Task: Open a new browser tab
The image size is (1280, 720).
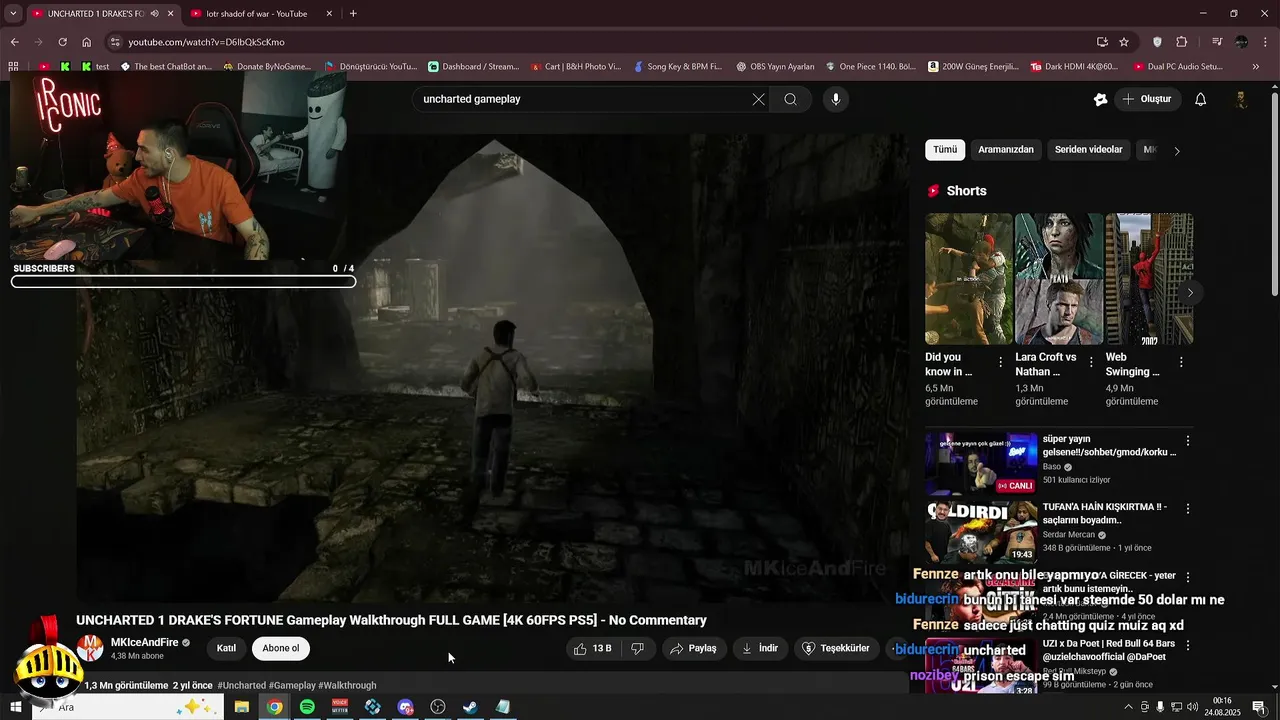Action: coord(353,14)
